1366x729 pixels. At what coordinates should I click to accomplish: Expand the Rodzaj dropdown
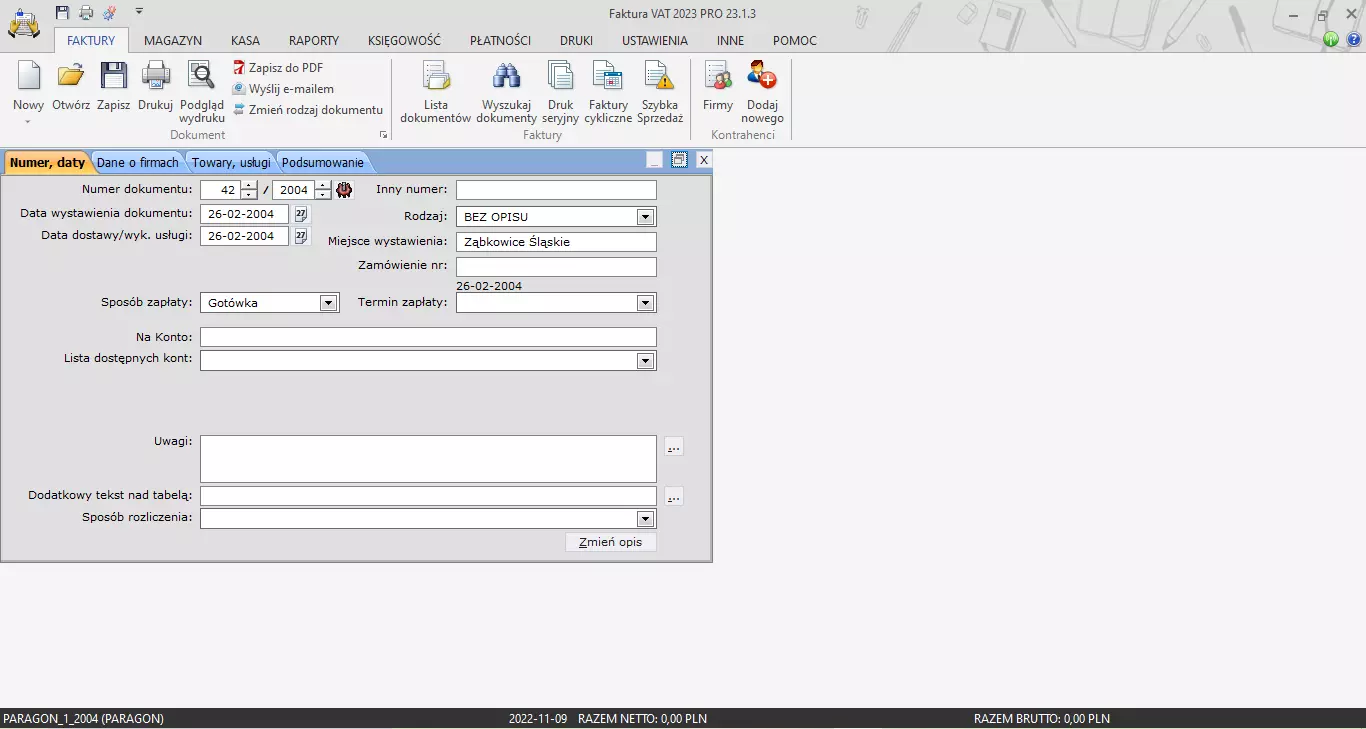(x=645, y=217)
